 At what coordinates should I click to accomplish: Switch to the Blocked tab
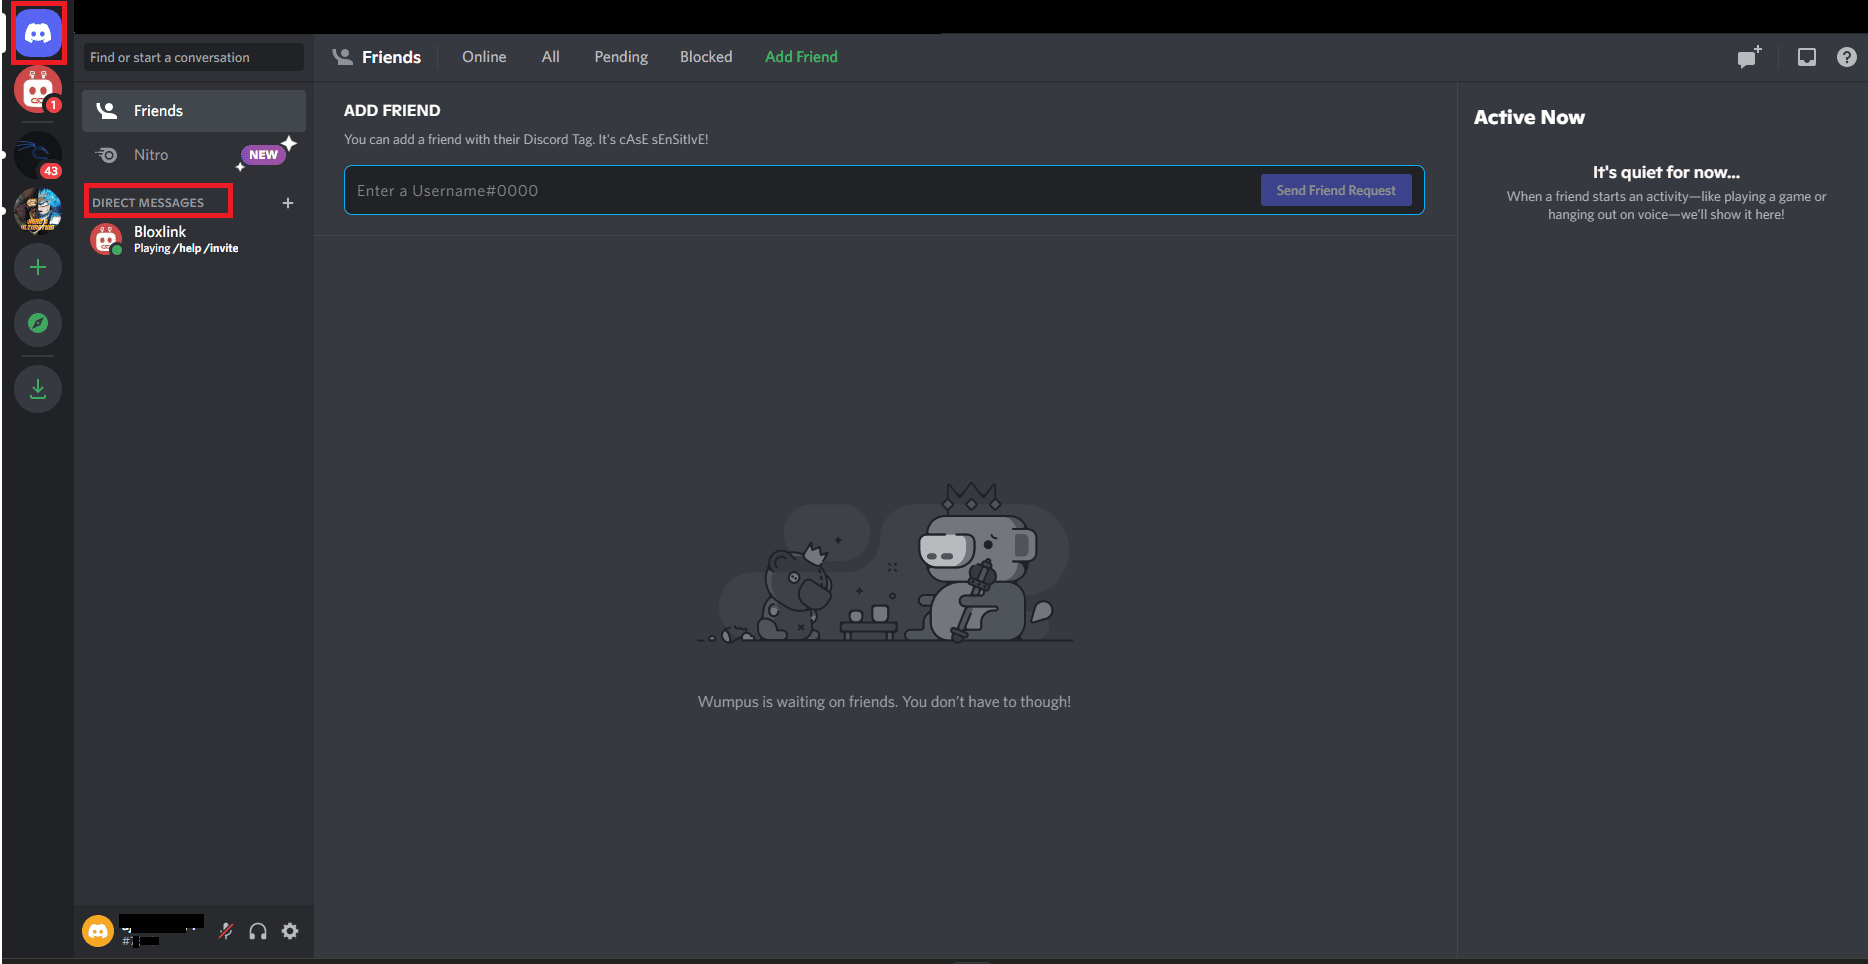pyautogui.click(x=706, y=57)
